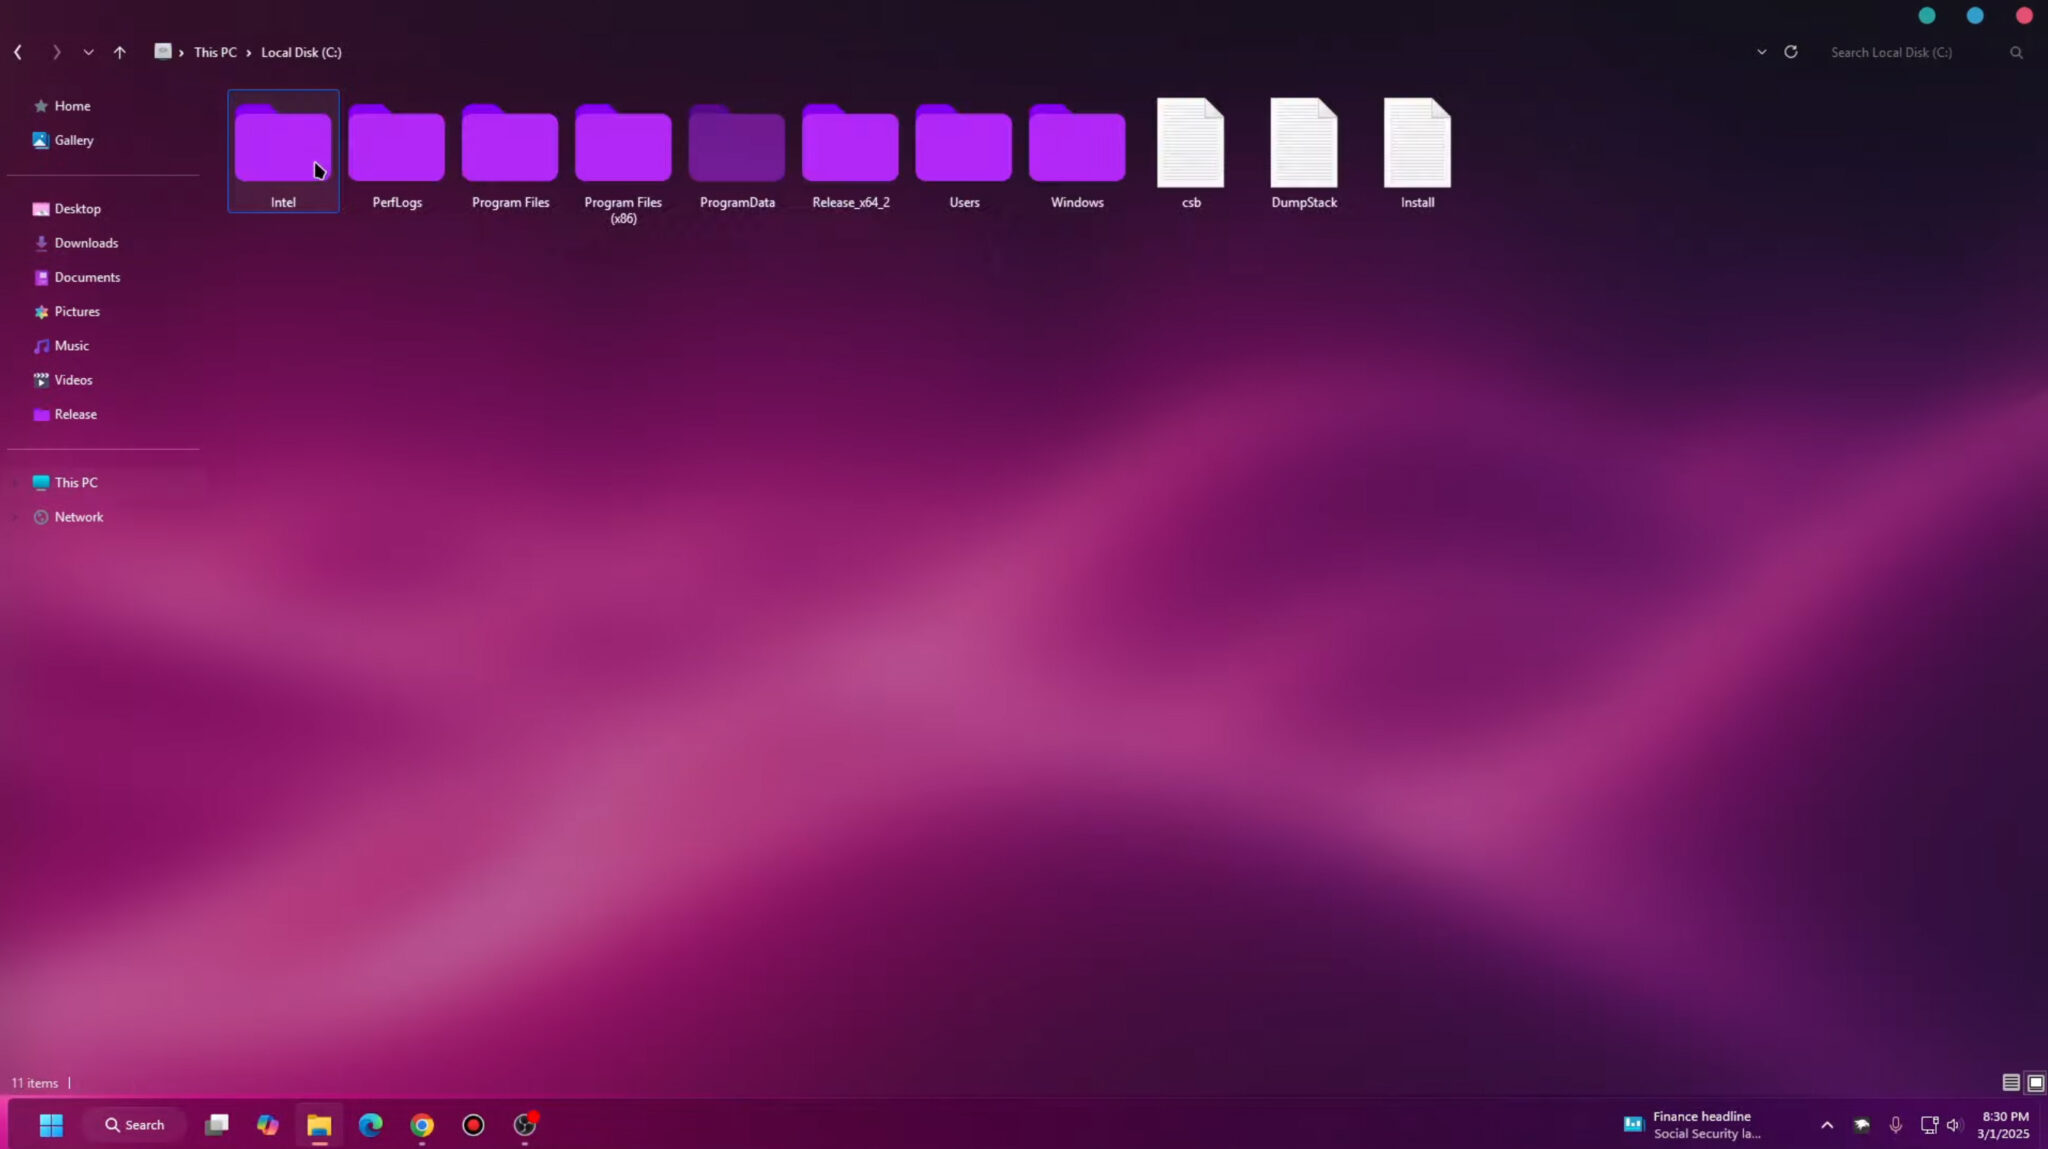Open the Start menu
Screen dimensions: 2048x1149
50,1124
